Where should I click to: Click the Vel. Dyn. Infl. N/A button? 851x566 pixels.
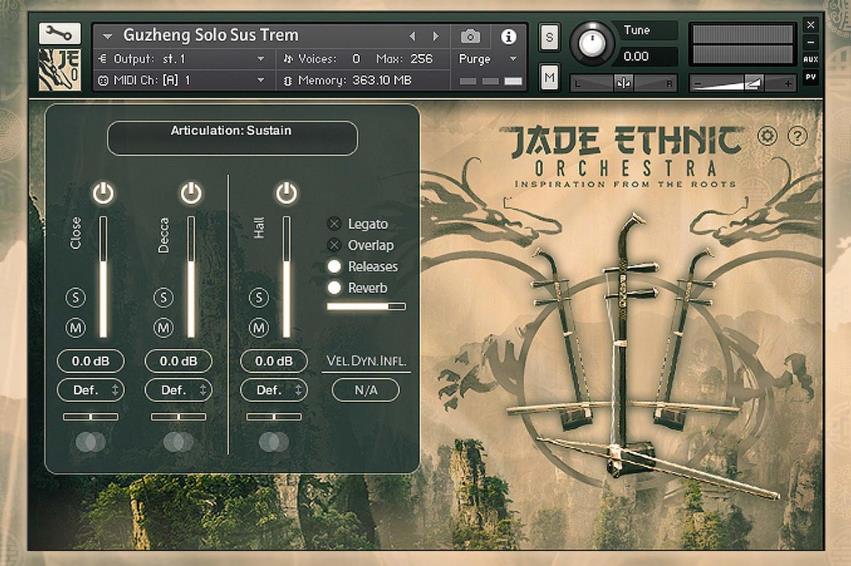(366, 390)
